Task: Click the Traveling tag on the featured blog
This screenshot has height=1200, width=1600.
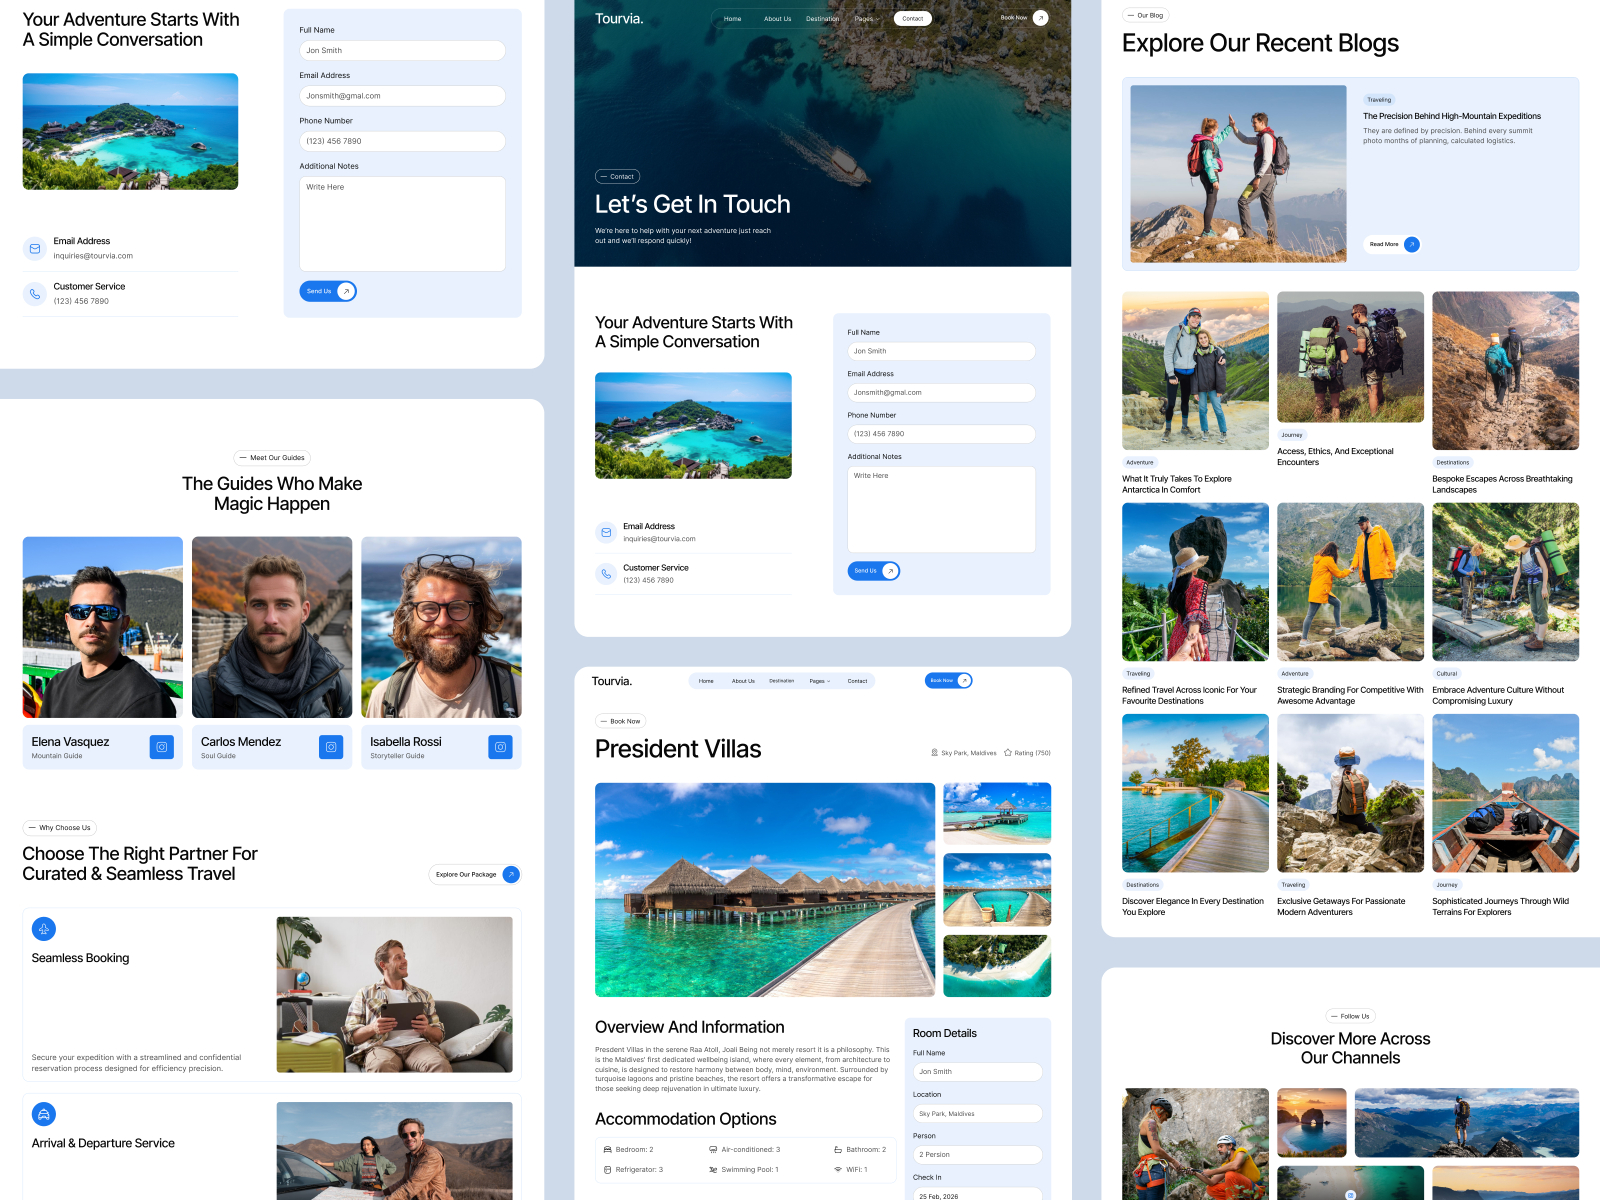Action: click(x=1379, y=100)
